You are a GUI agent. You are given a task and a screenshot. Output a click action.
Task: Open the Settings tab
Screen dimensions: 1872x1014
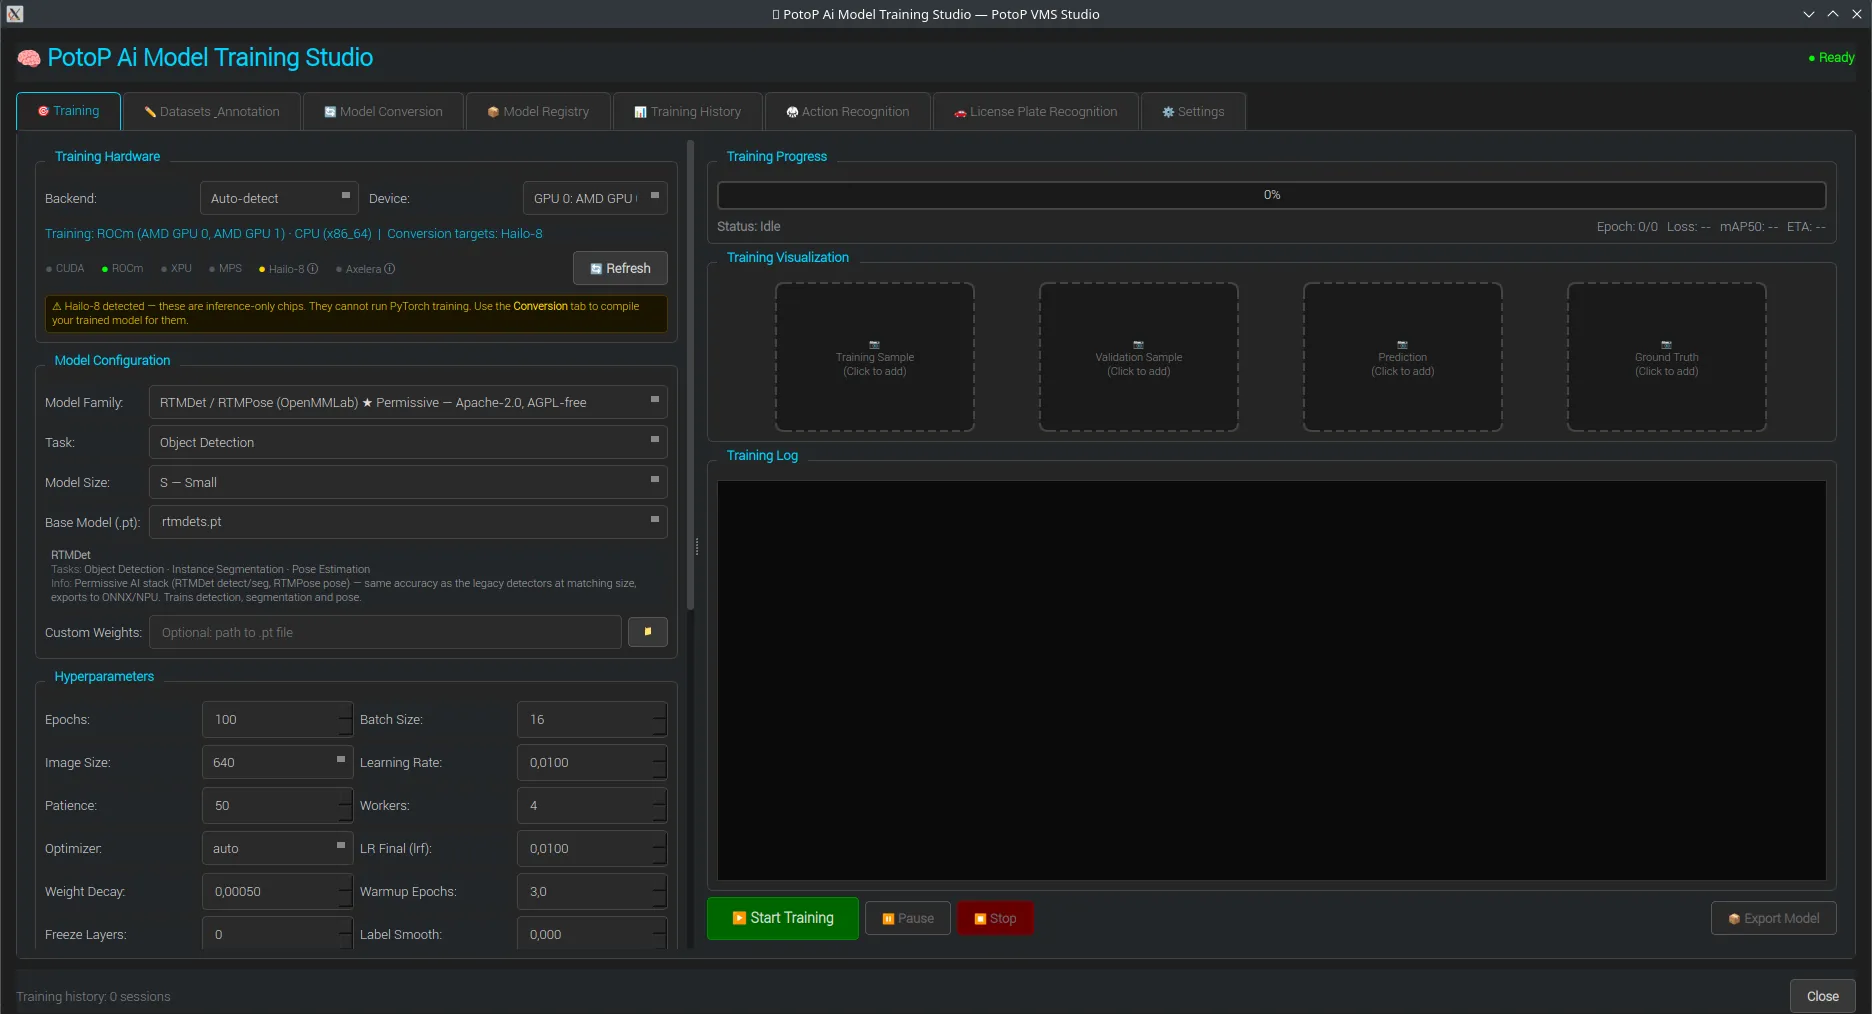[1193, 112]
